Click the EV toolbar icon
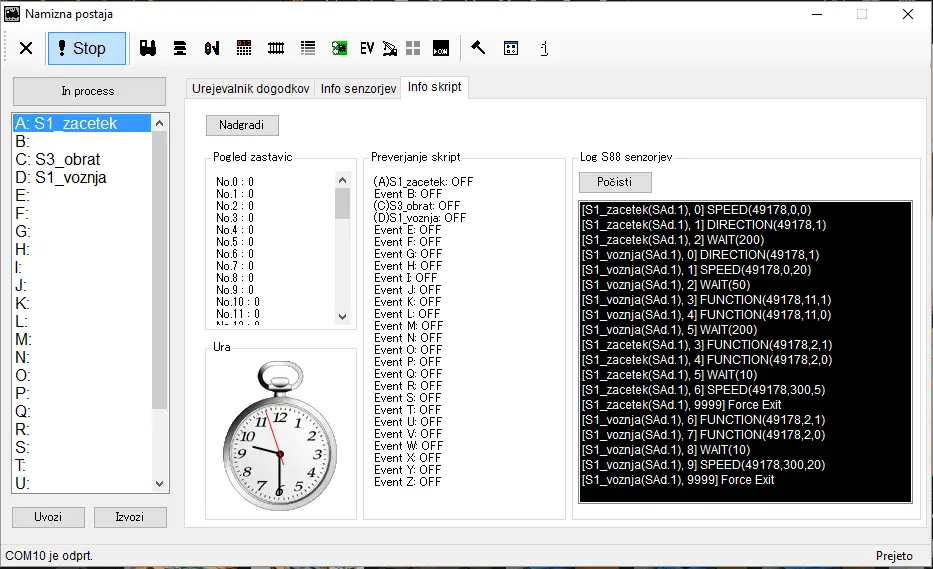 click(x=366, y=48)
